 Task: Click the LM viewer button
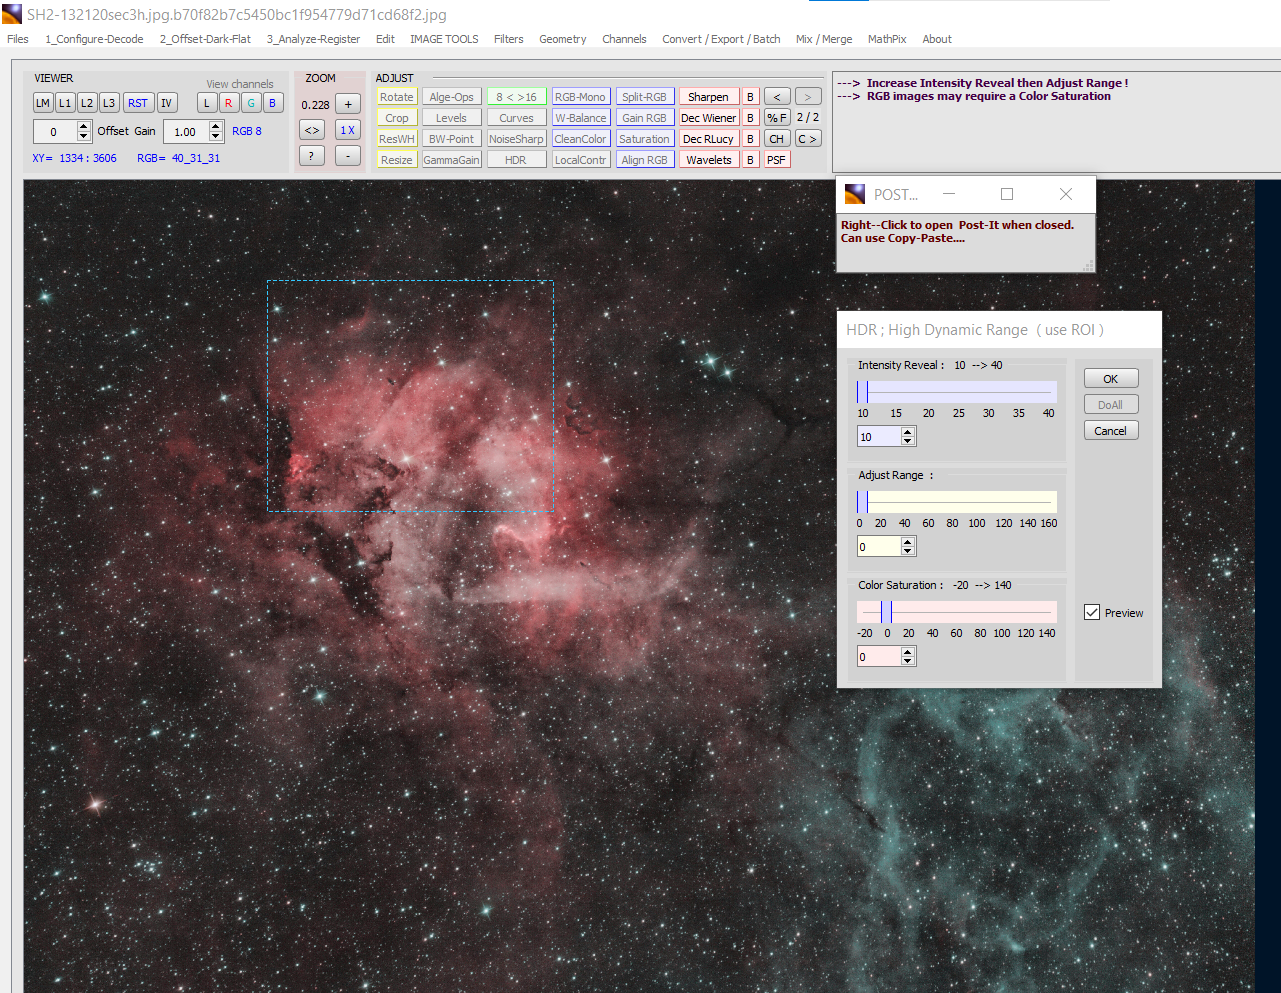click(x=43, y=103)
